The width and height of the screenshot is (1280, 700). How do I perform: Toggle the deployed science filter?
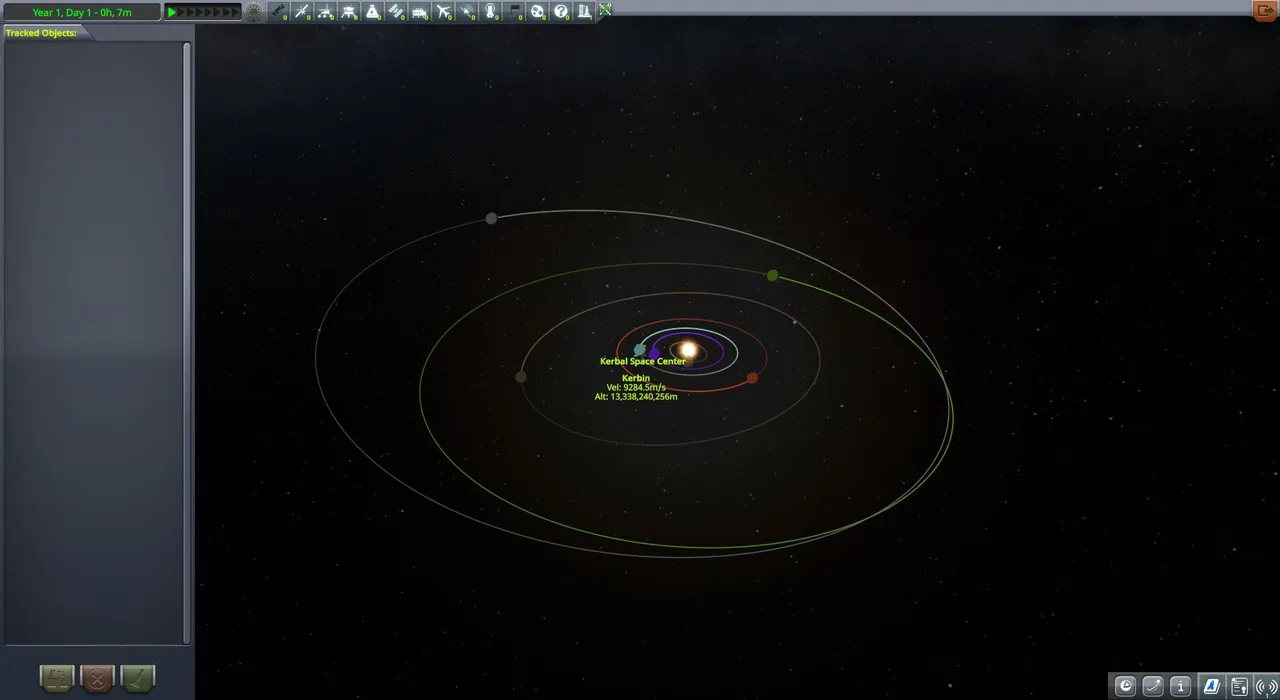point(585,12)
